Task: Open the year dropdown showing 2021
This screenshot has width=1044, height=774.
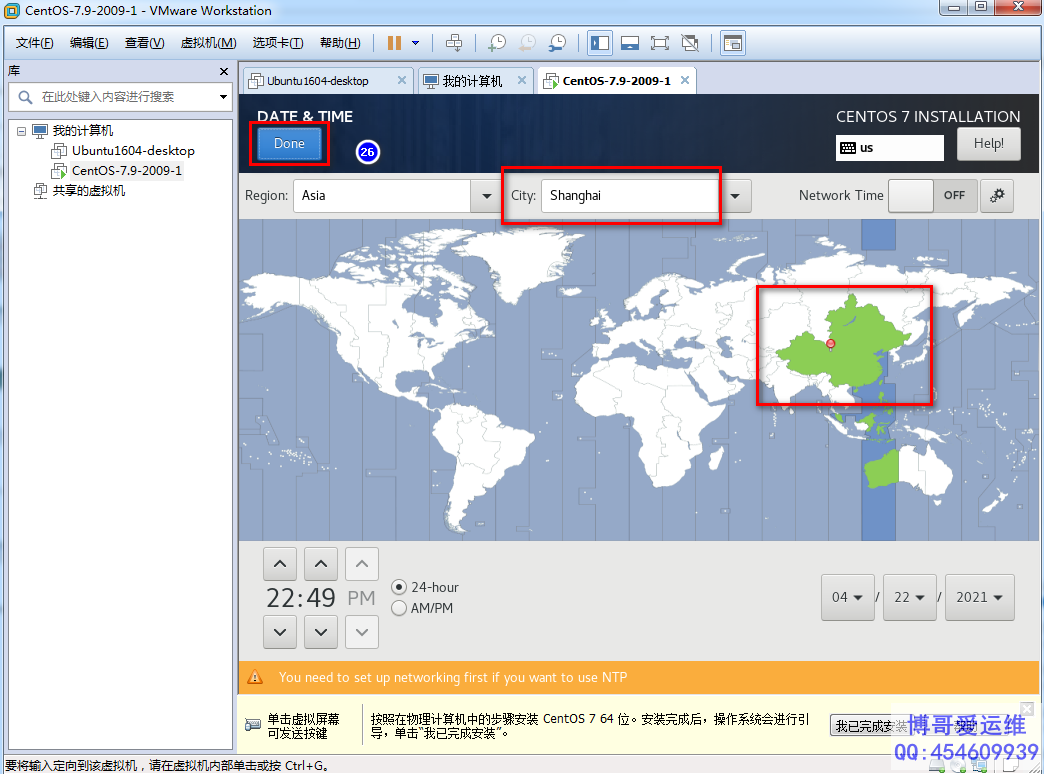Action: tap(979, 597)
